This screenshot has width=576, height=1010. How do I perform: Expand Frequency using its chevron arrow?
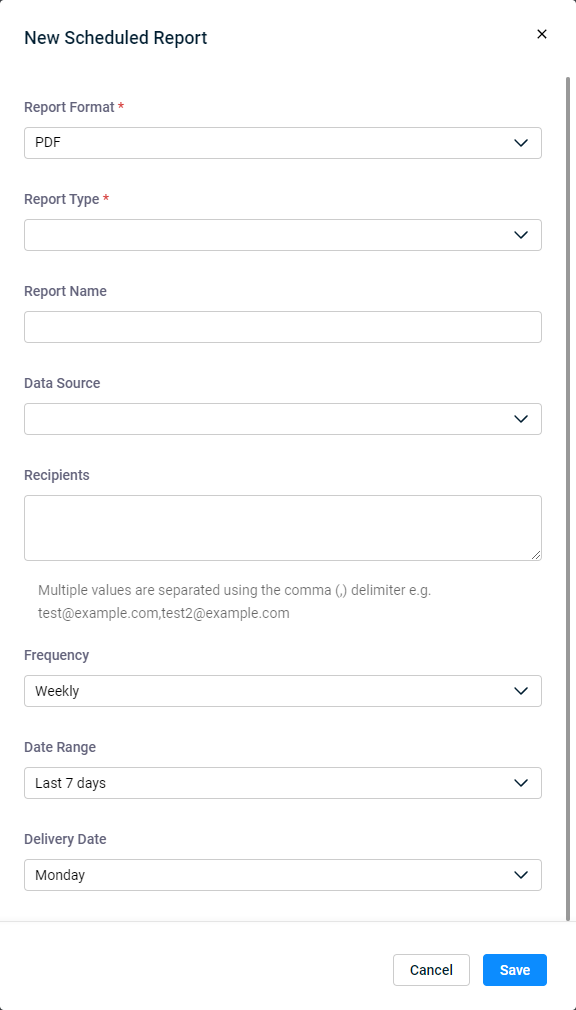(521, 691)
